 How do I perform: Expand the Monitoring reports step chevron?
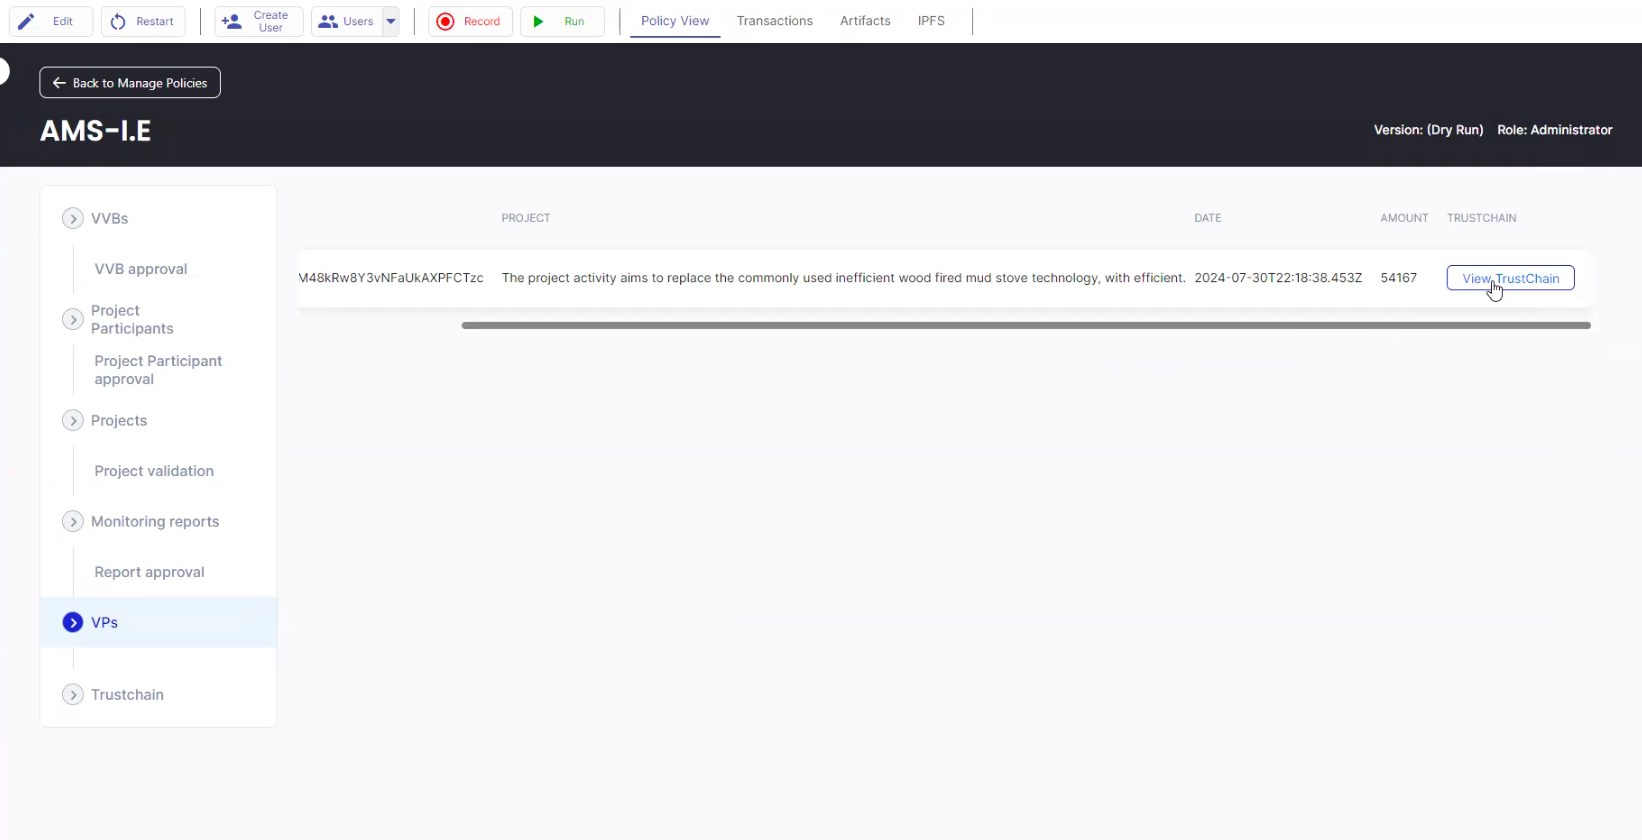point(73,521)
